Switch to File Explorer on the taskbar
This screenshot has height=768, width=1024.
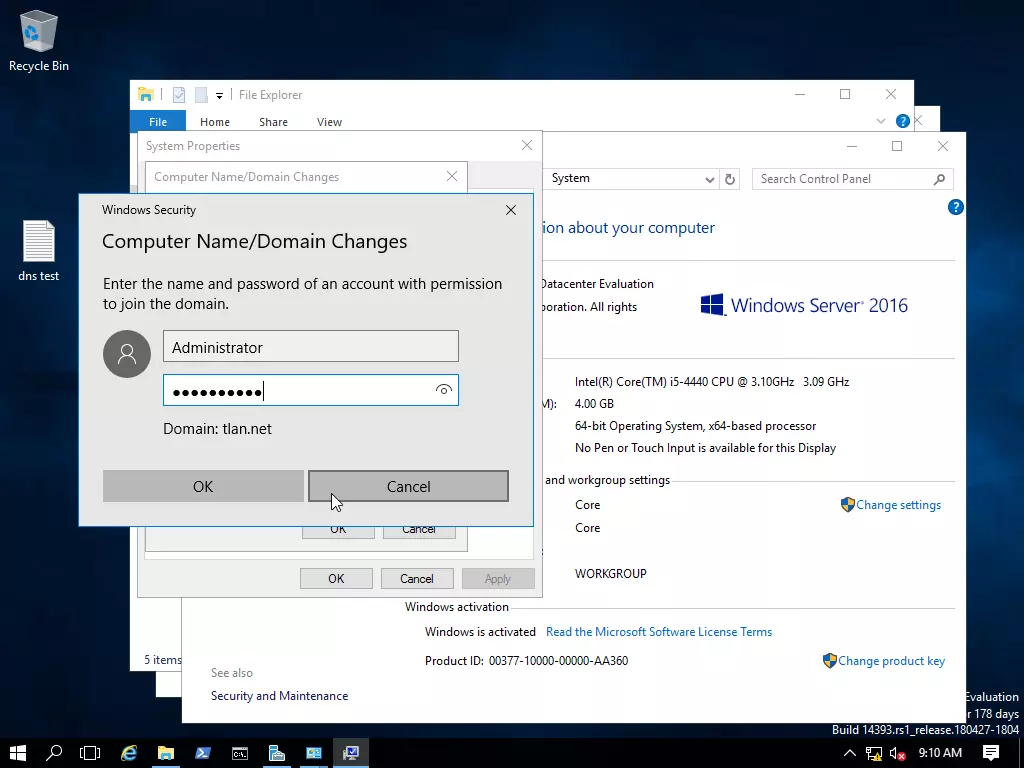166,753
